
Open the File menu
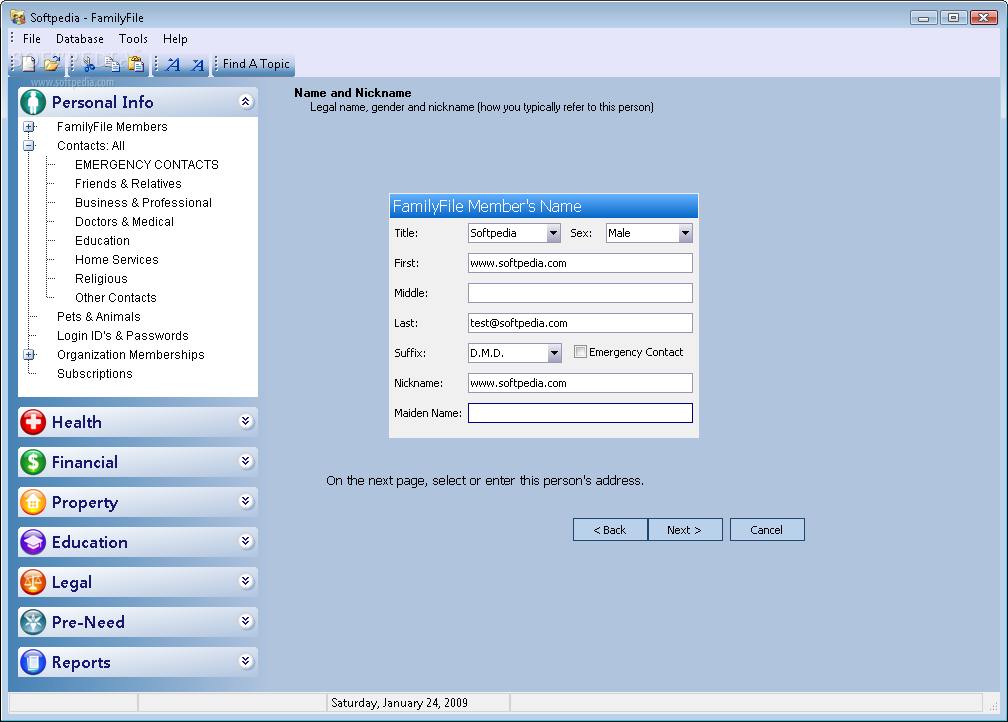(x=32, y=39)
